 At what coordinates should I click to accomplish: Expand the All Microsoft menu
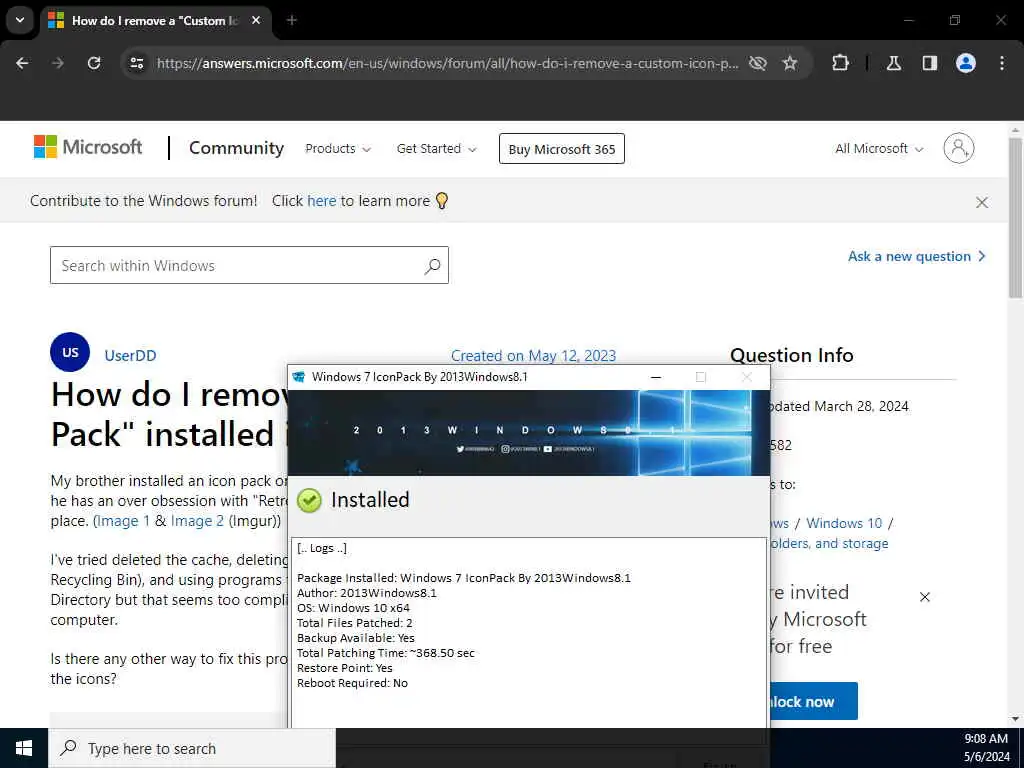coord(879,149)
